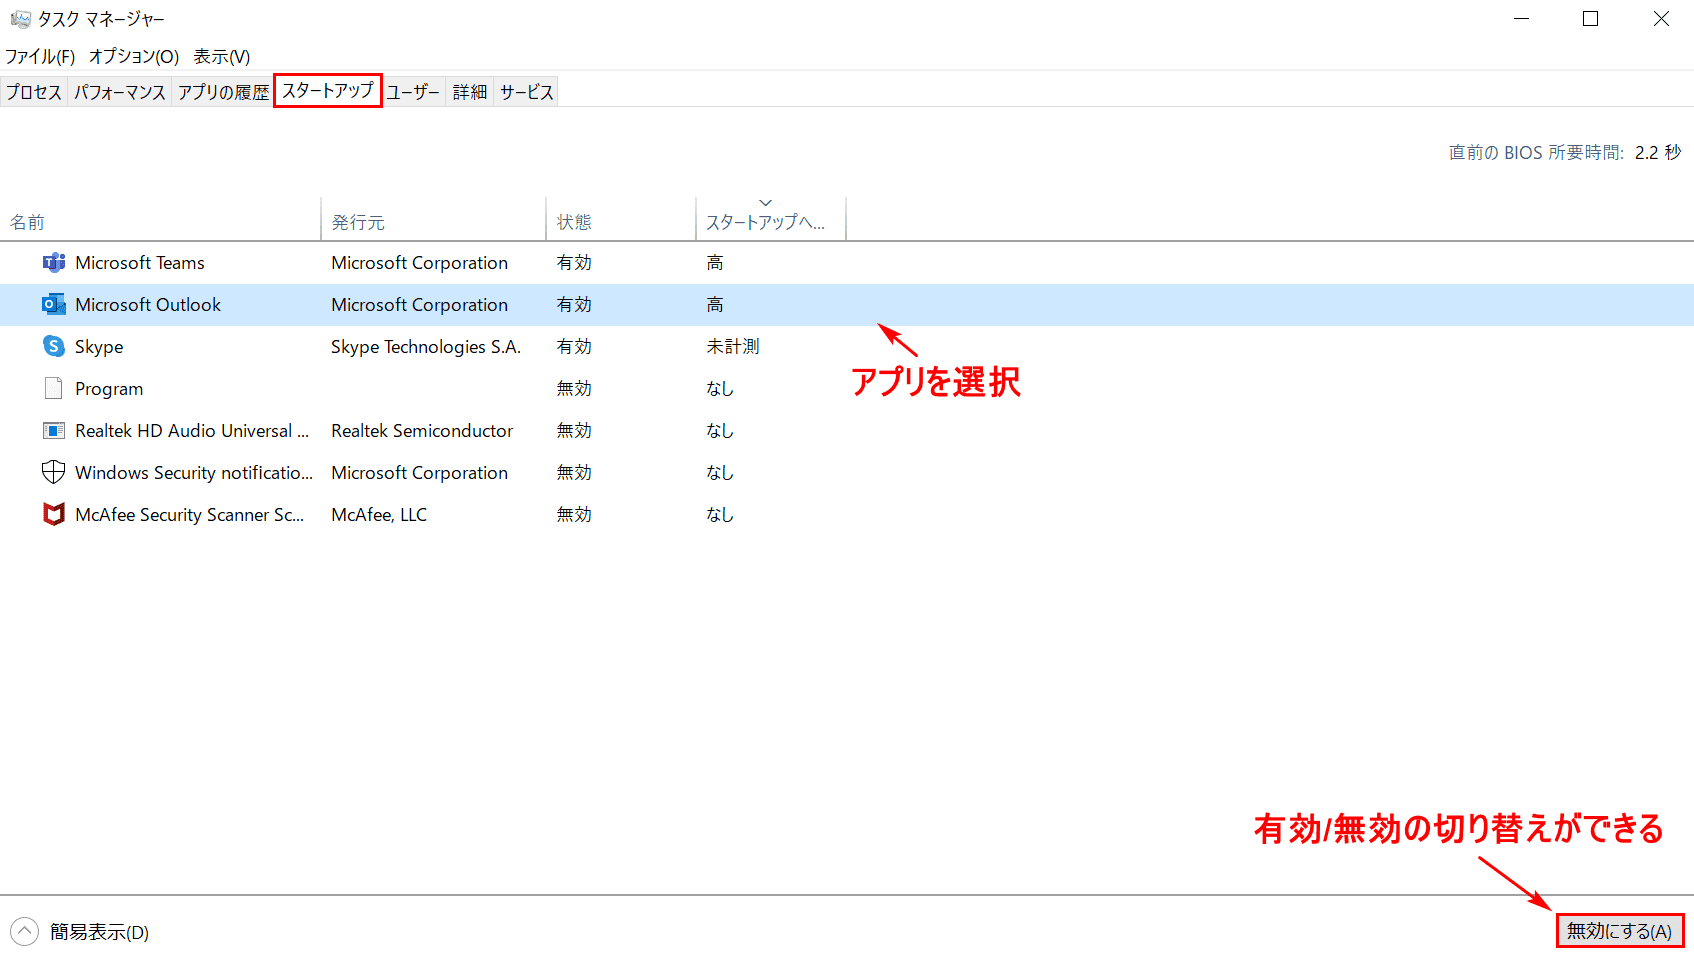Select the Microsoft Teams name text
1694x964 pixels.
tap(140, 263)
